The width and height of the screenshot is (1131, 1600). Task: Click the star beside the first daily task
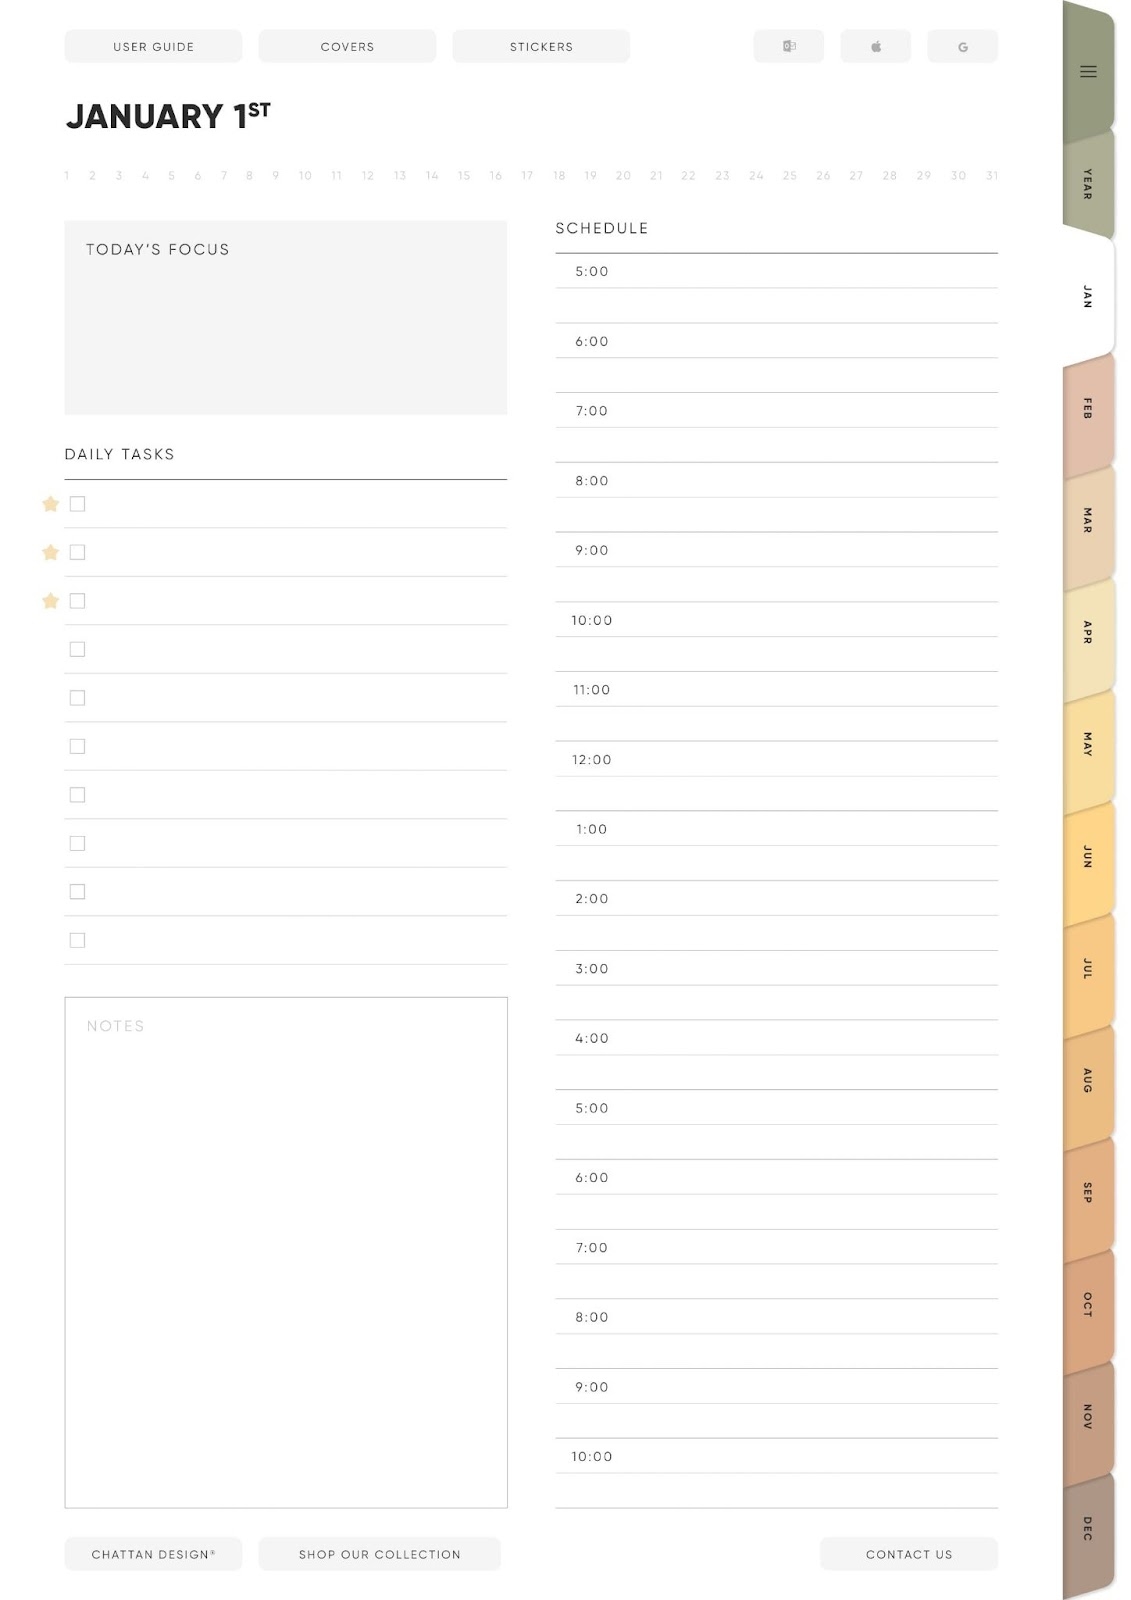[50, 503]
